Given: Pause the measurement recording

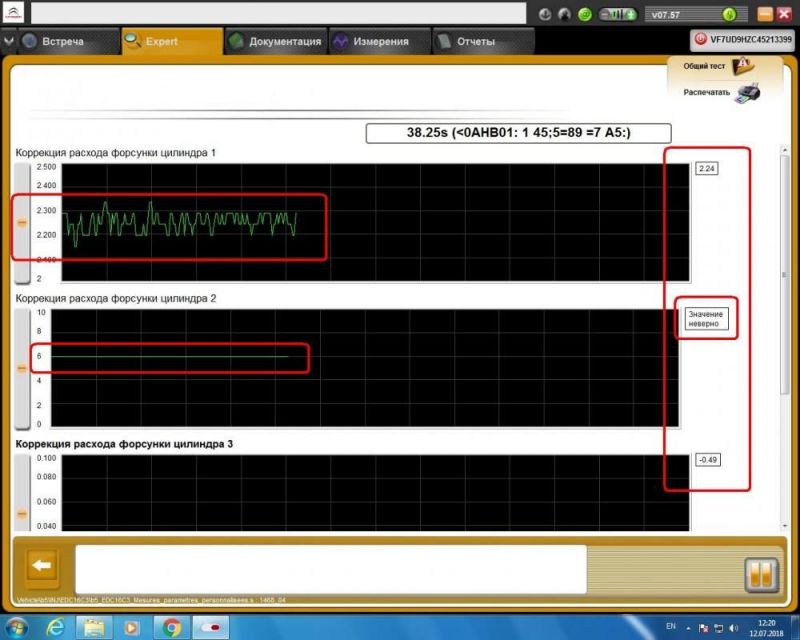Looking at the screenshot, I should [761, 575].
